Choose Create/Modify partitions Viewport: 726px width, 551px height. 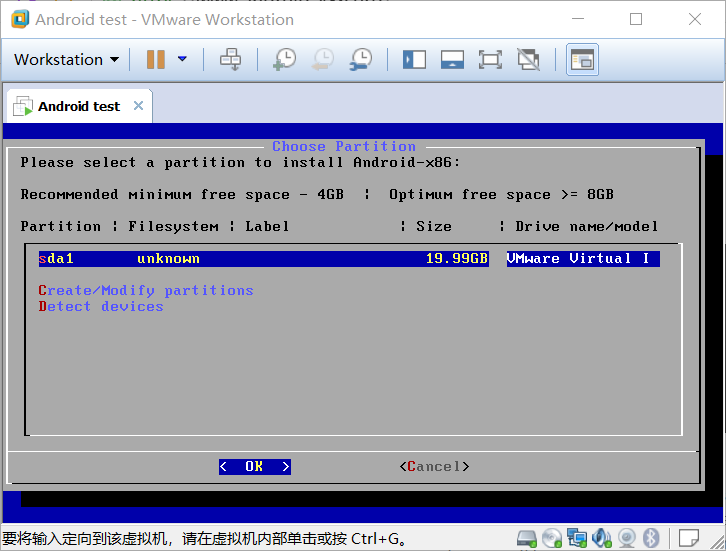[x=146, y=291]
